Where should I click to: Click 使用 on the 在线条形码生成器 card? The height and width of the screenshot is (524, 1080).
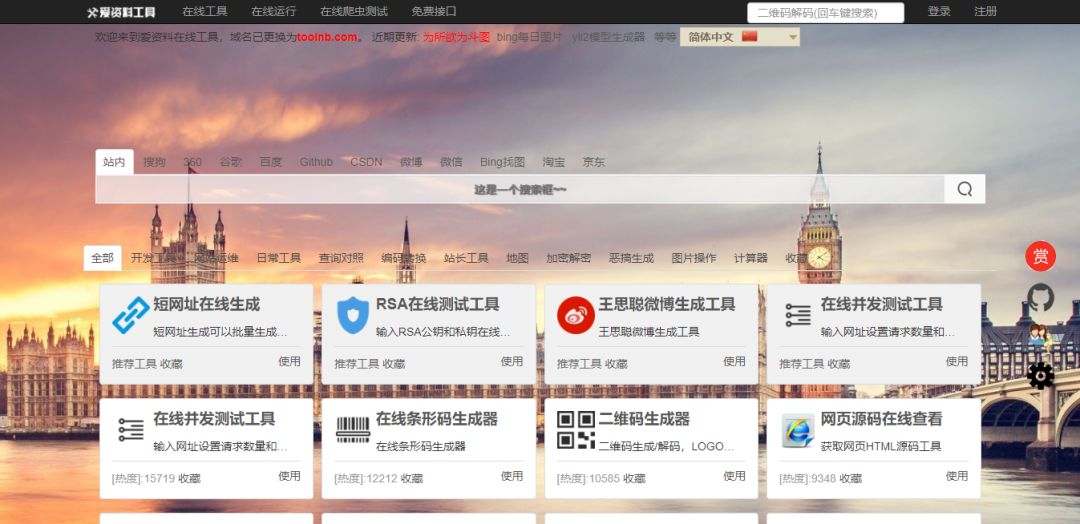click(512, 476)
